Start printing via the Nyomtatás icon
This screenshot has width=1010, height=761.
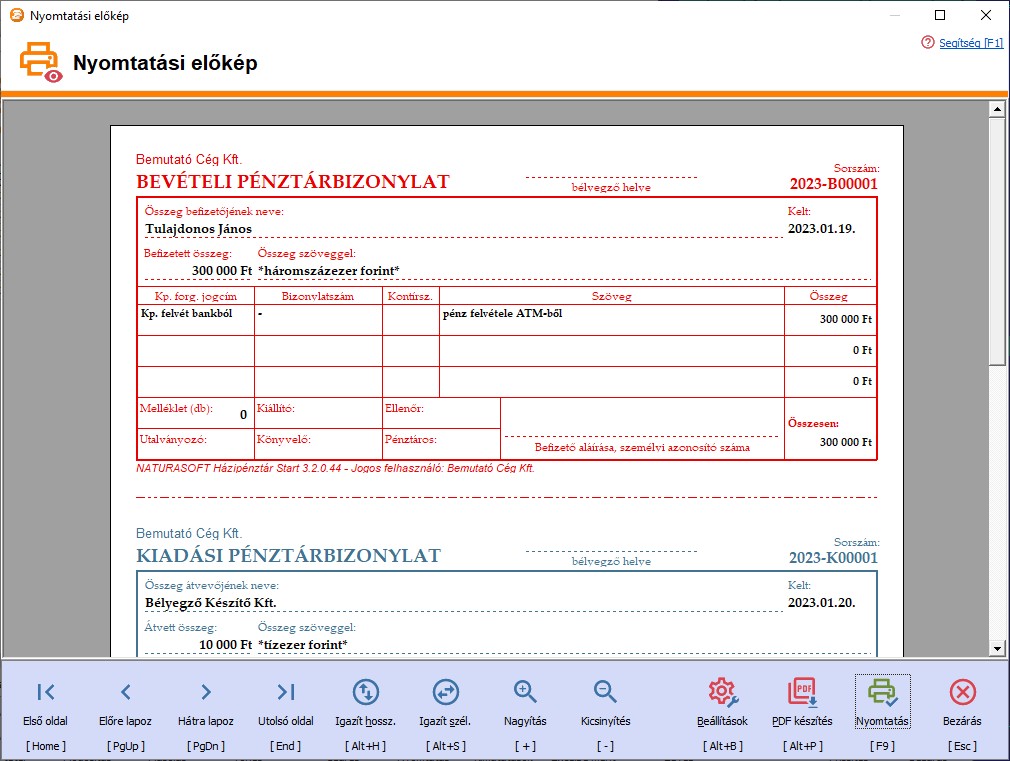click(x=883, y=692)
